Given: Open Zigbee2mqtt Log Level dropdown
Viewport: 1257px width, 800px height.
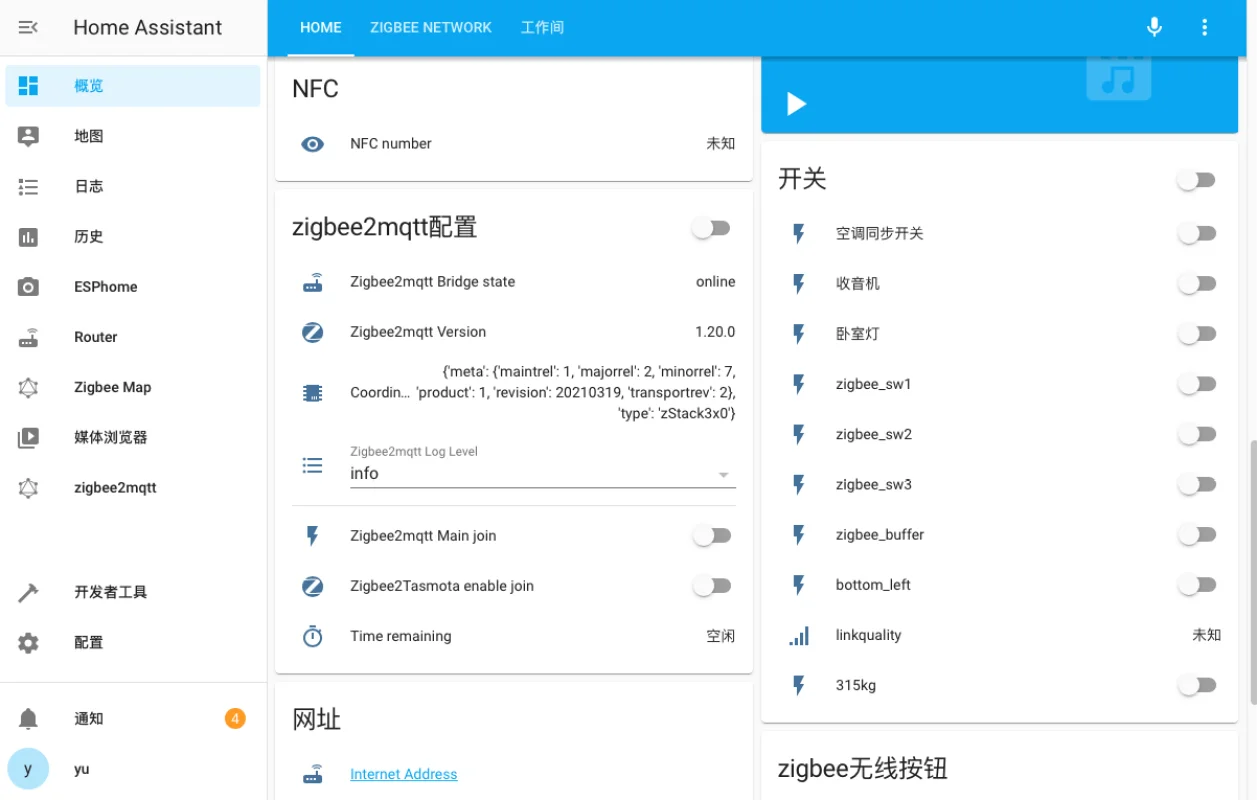Looking at the screenshot, I should pos(543,466).
